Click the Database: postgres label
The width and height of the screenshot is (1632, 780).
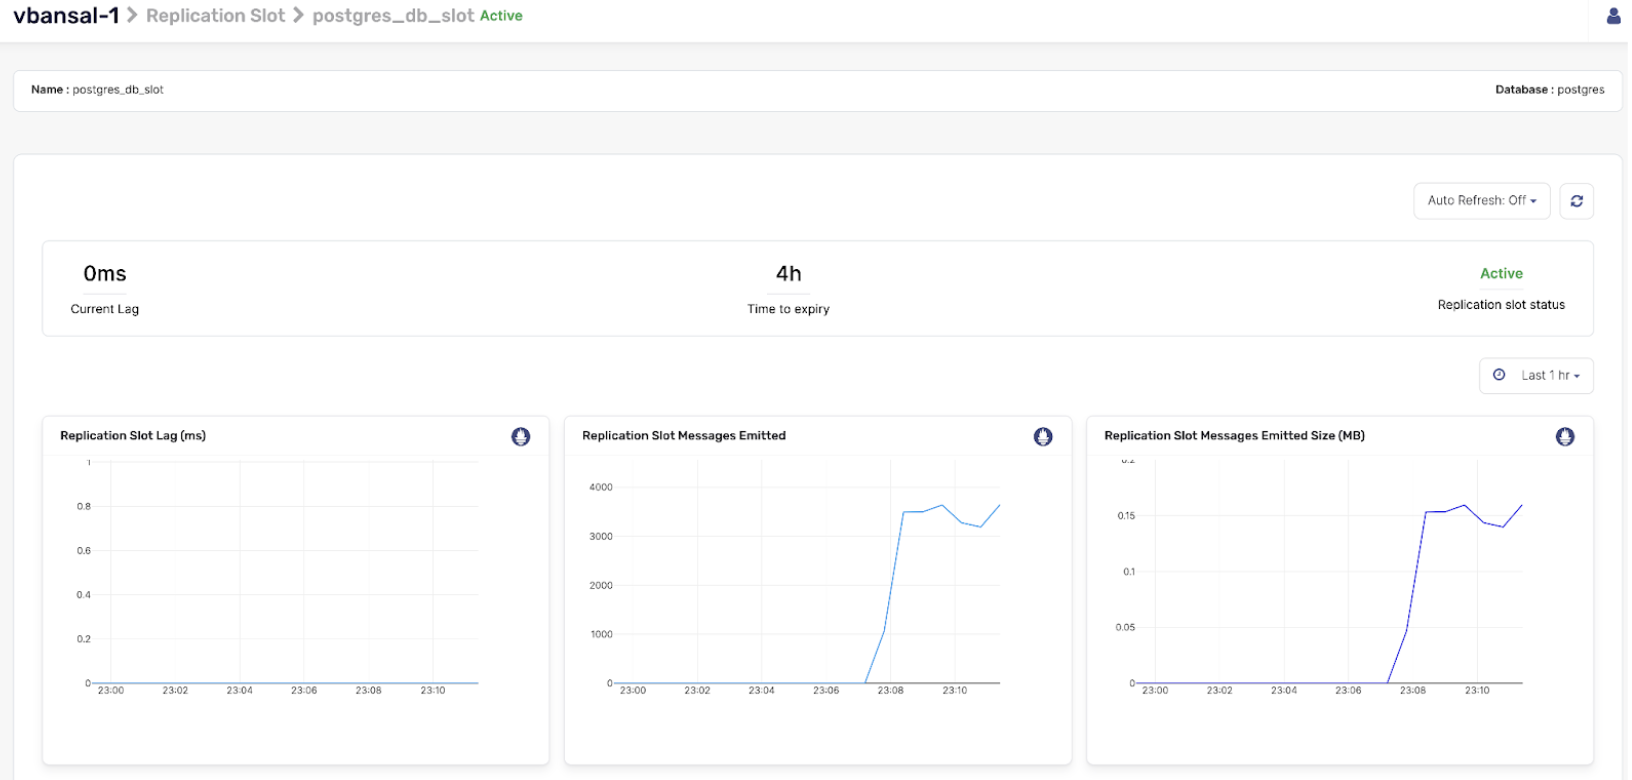pyautogui.click(x=1549, y=90)
